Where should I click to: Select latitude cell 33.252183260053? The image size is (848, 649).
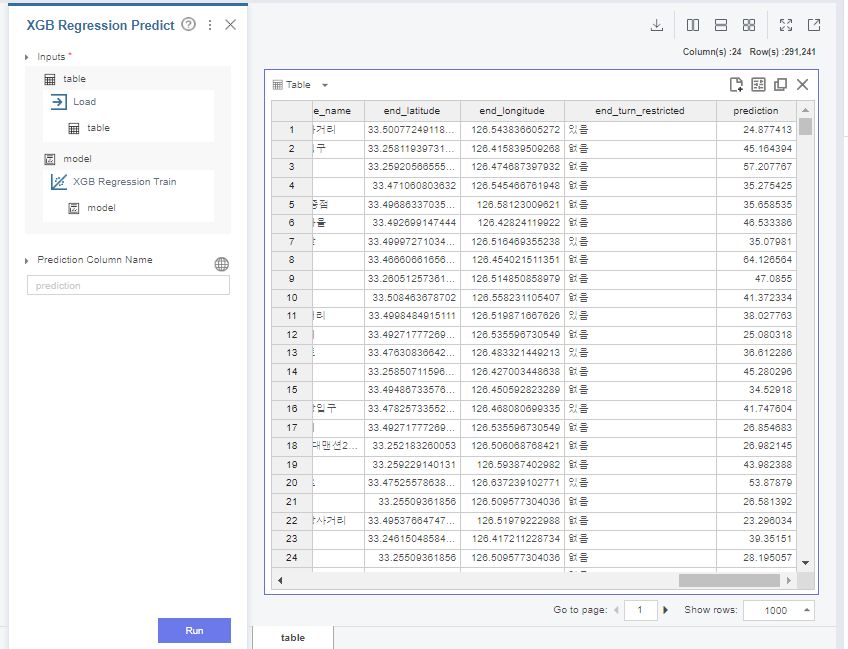coord(412,446)
